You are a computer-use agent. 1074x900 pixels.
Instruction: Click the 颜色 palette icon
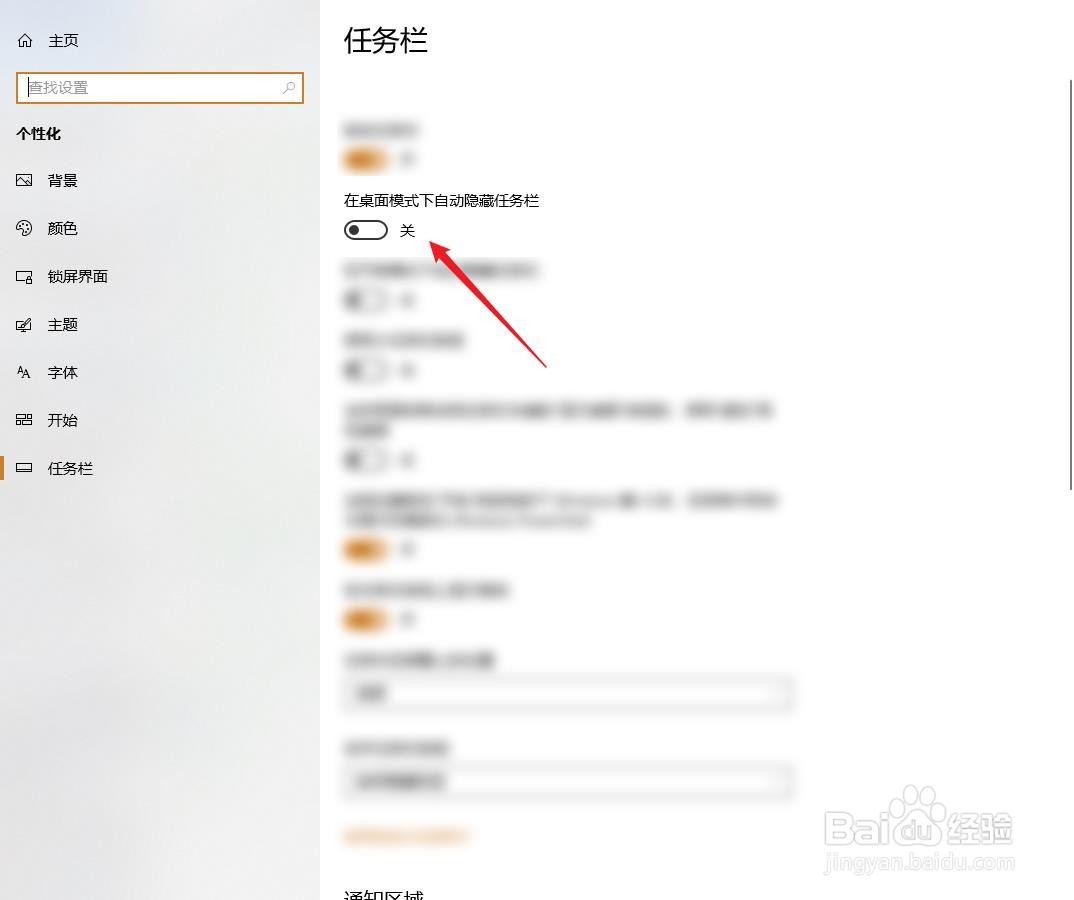pyautogui.click(x=24, y=228)
